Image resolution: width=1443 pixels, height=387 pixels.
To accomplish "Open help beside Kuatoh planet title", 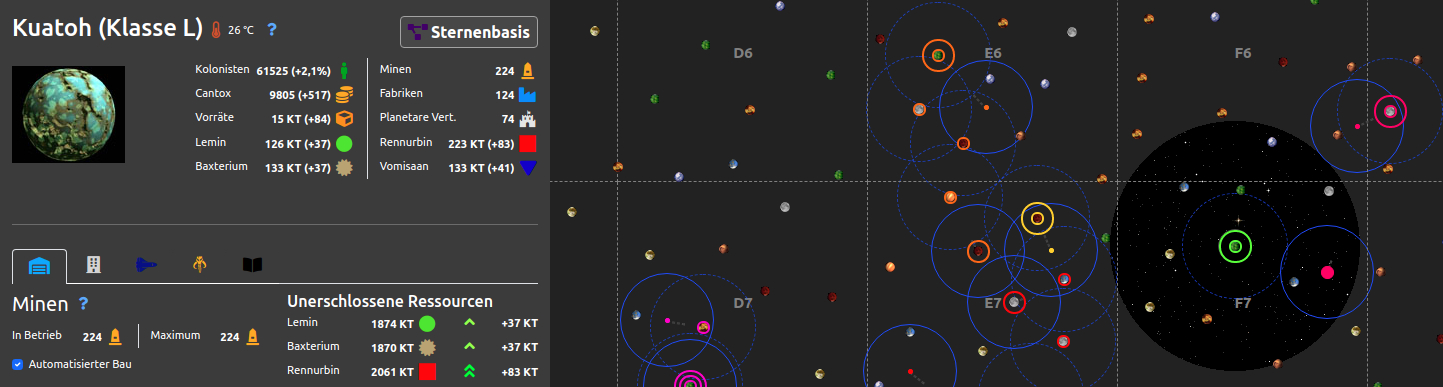I will point(271,30).
